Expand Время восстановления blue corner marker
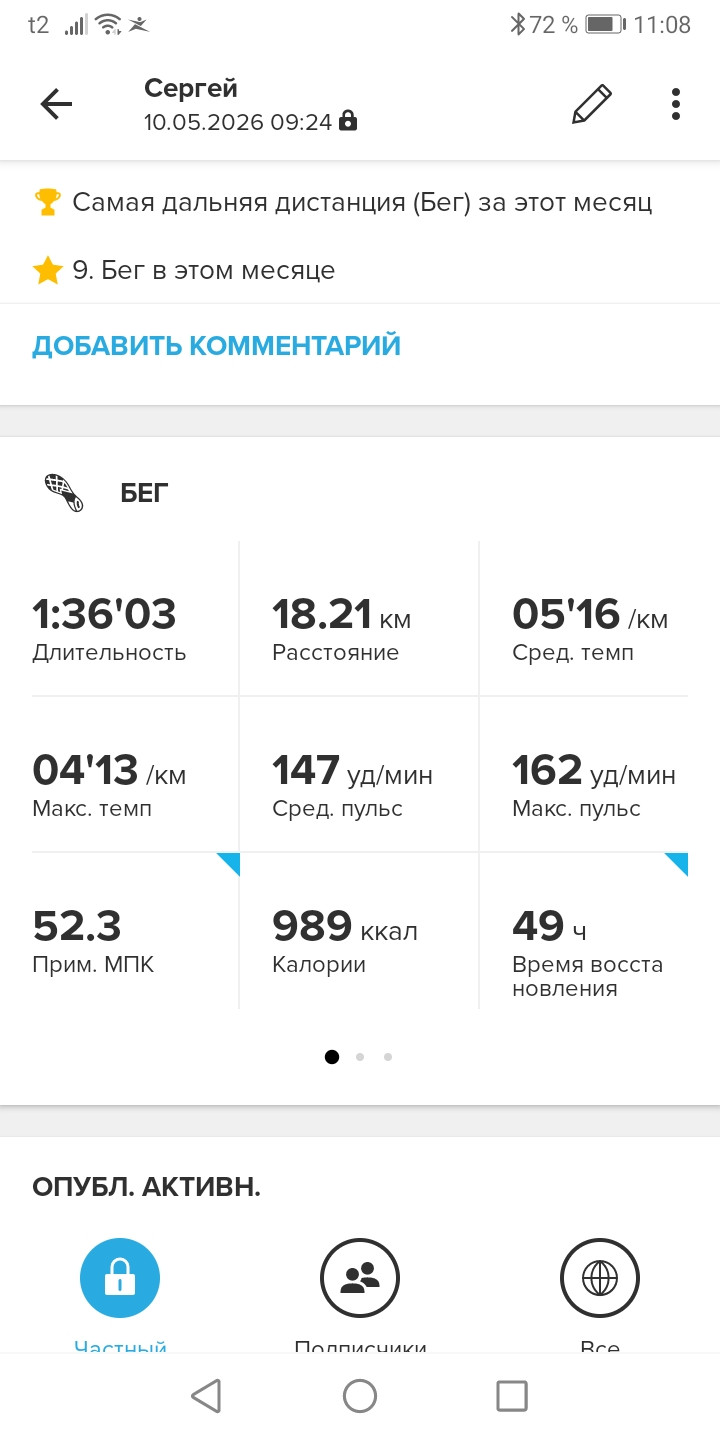This screenshot has width=720, height=1440. coord(676,864)
